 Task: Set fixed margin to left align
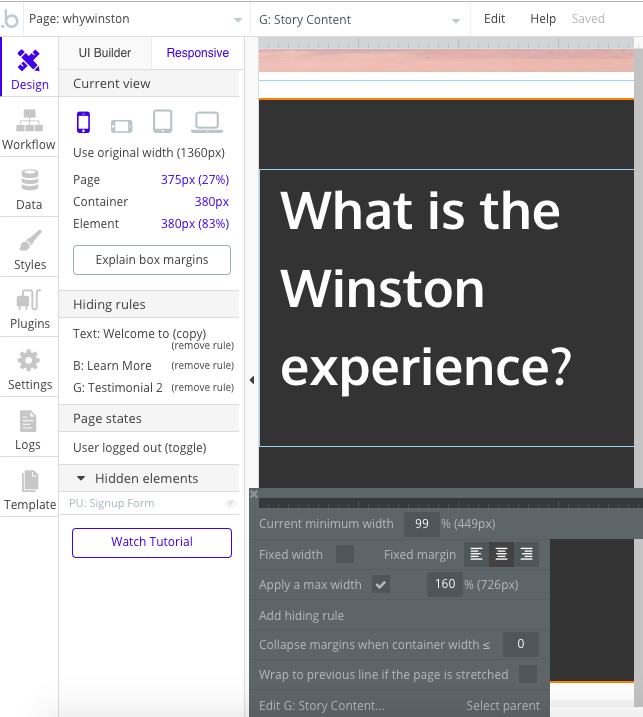(477, 554)
